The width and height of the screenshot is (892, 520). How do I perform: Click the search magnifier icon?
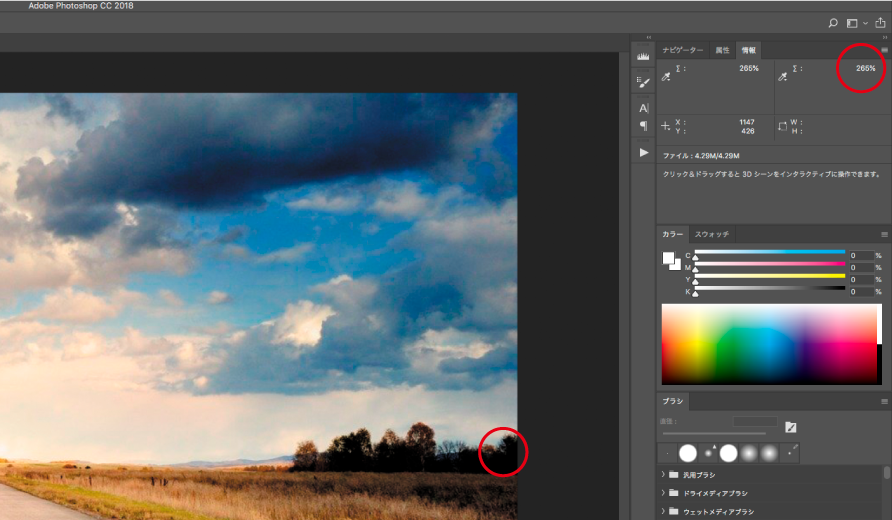[832, 23]
